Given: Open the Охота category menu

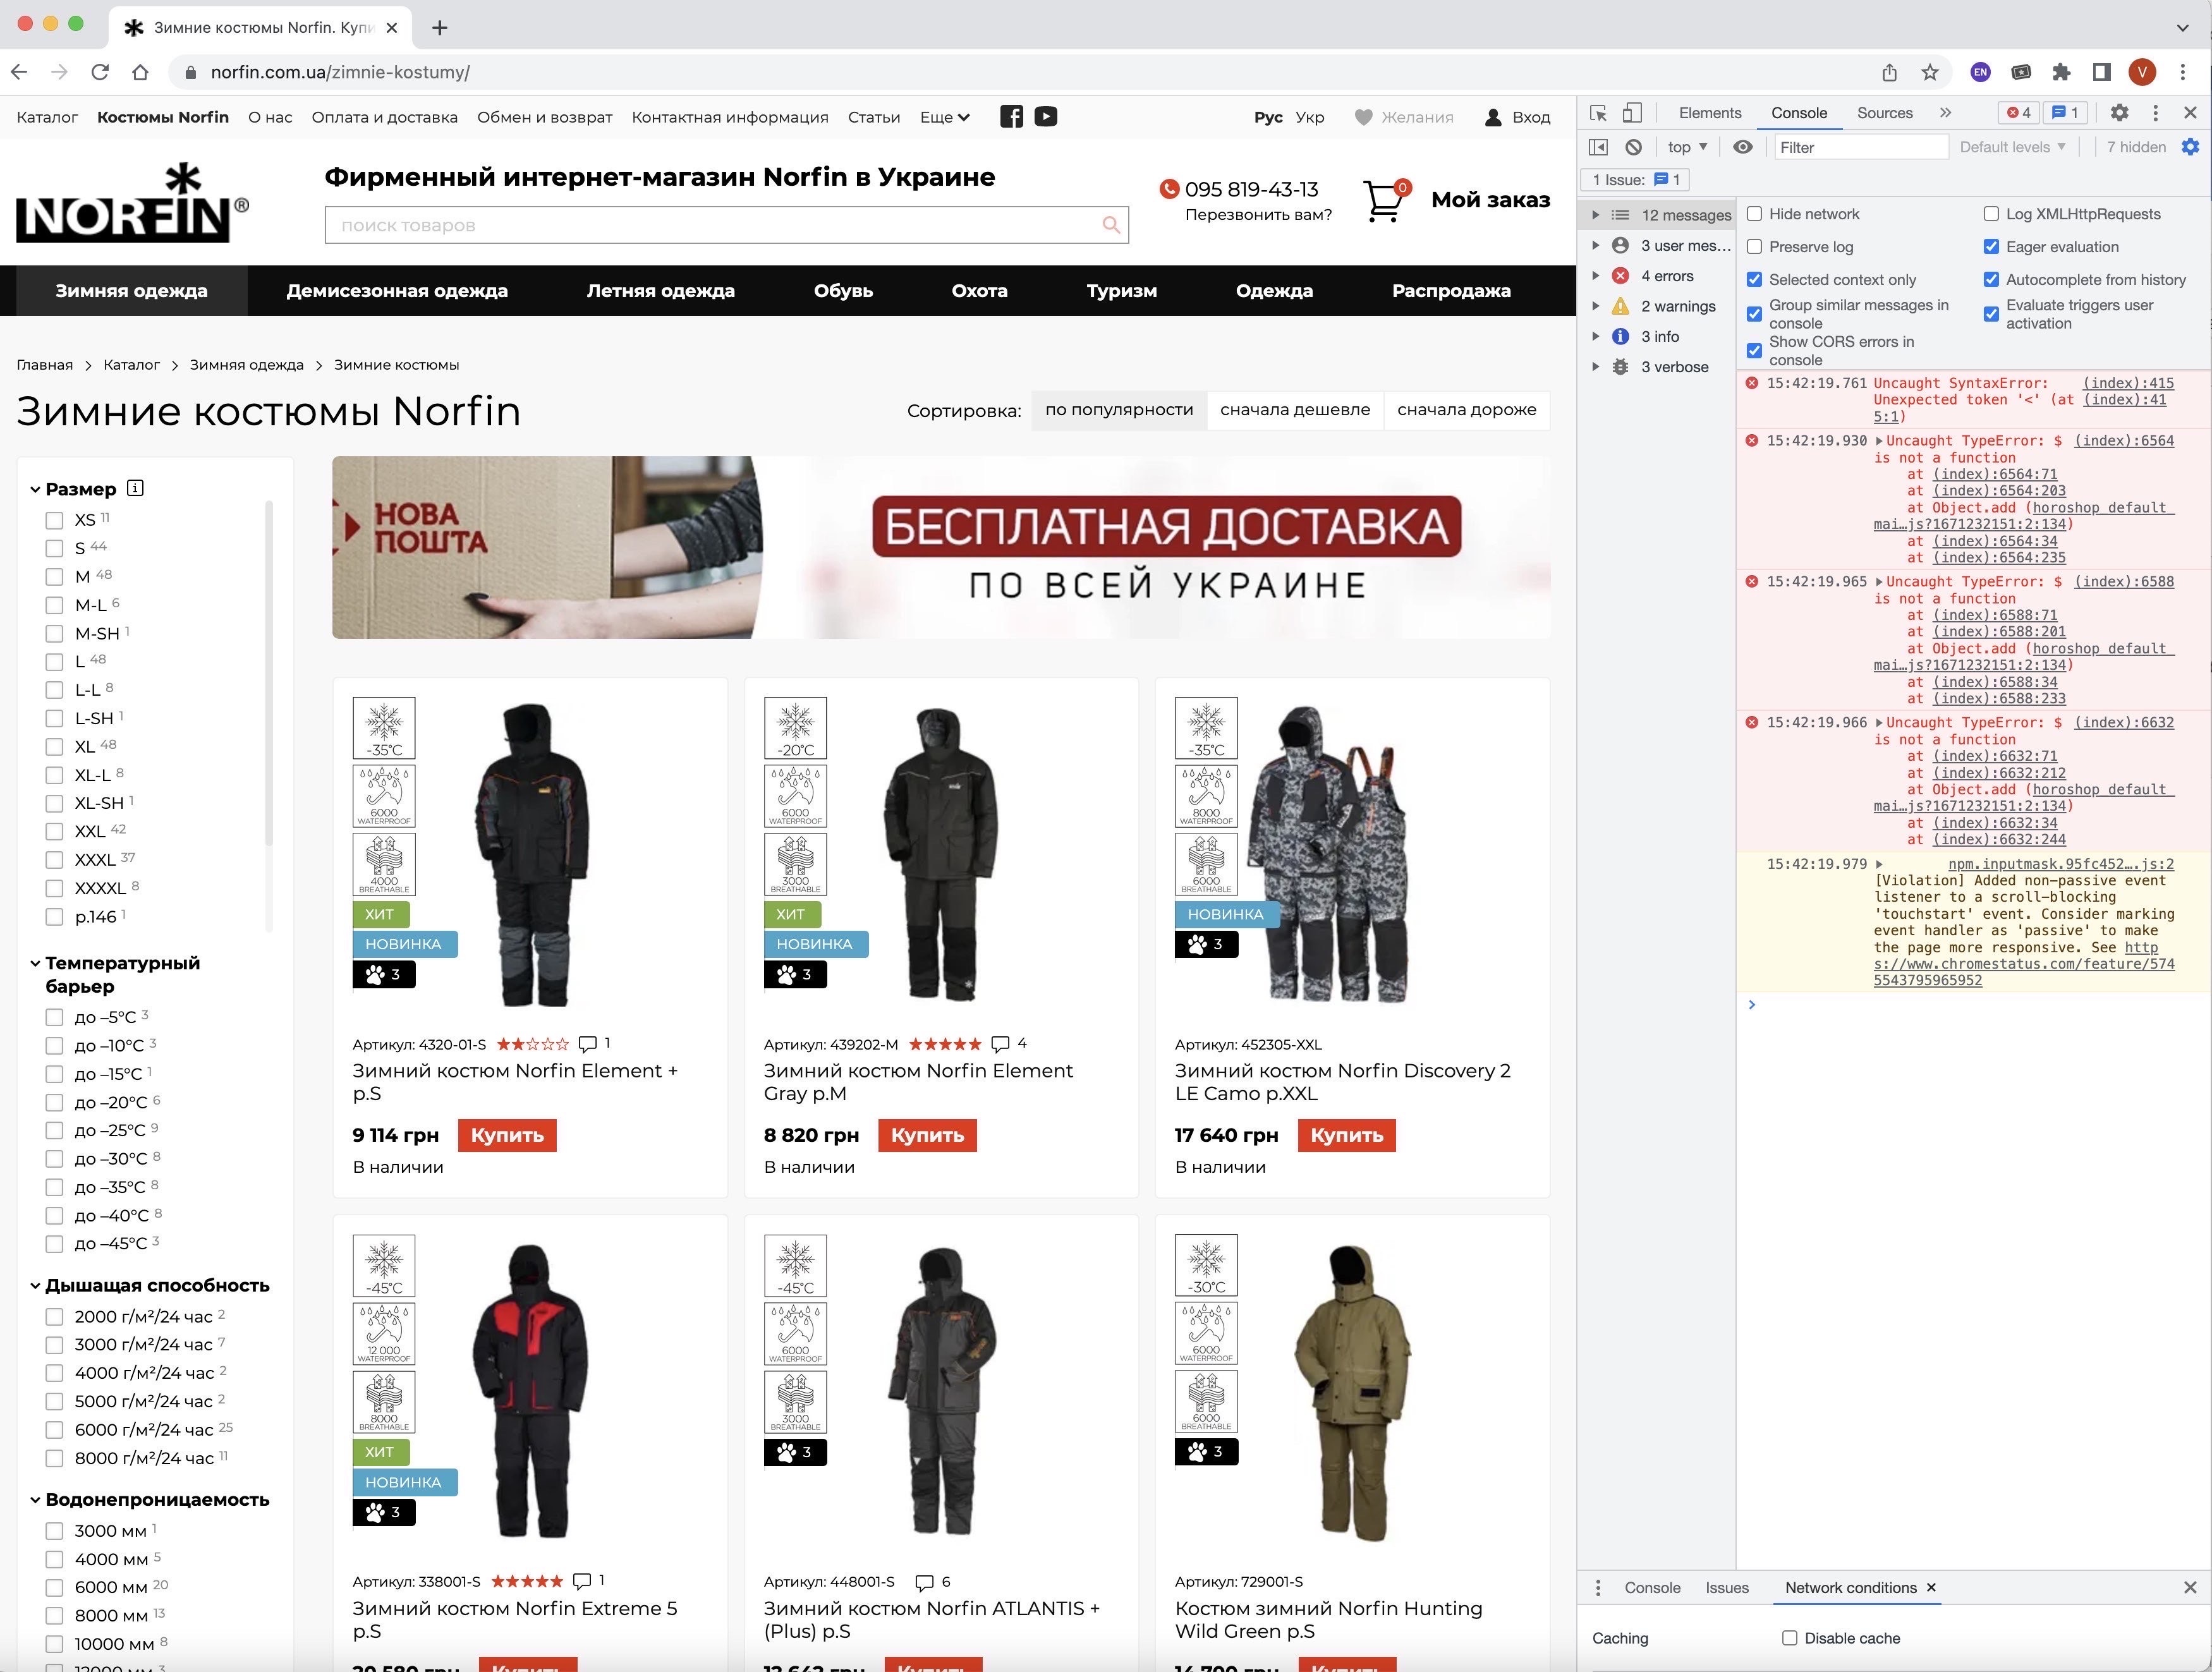Looking at the screenshot, I should click(979, 291).
